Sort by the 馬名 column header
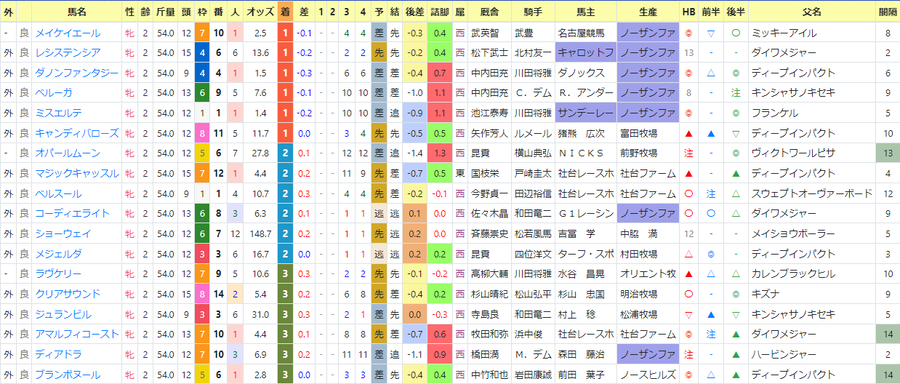Image resolution: width=900 pixels, height=384 pixels. (x=77, y=11)
